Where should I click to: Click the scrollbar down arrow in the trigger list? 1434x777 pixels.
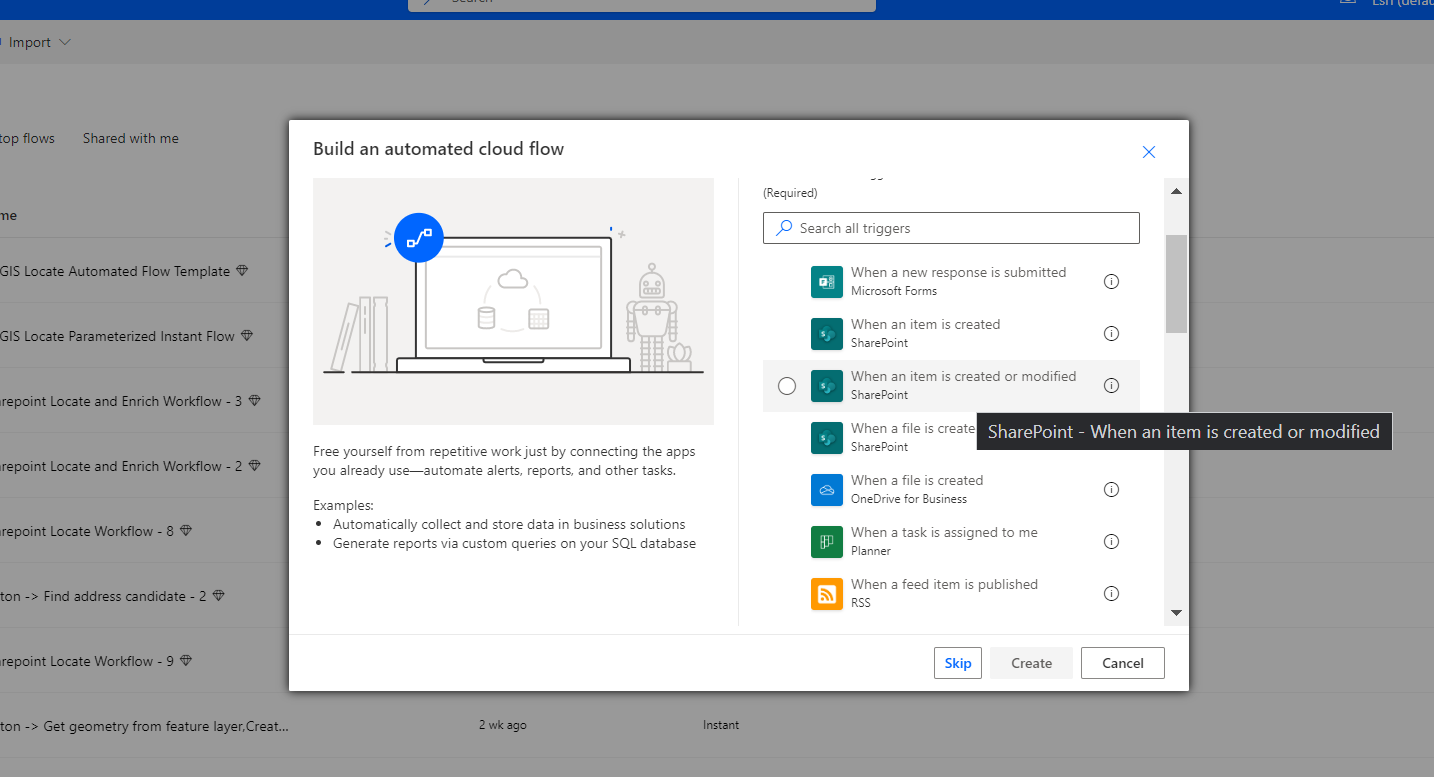pyautogui.click(x=1176, y=612)
